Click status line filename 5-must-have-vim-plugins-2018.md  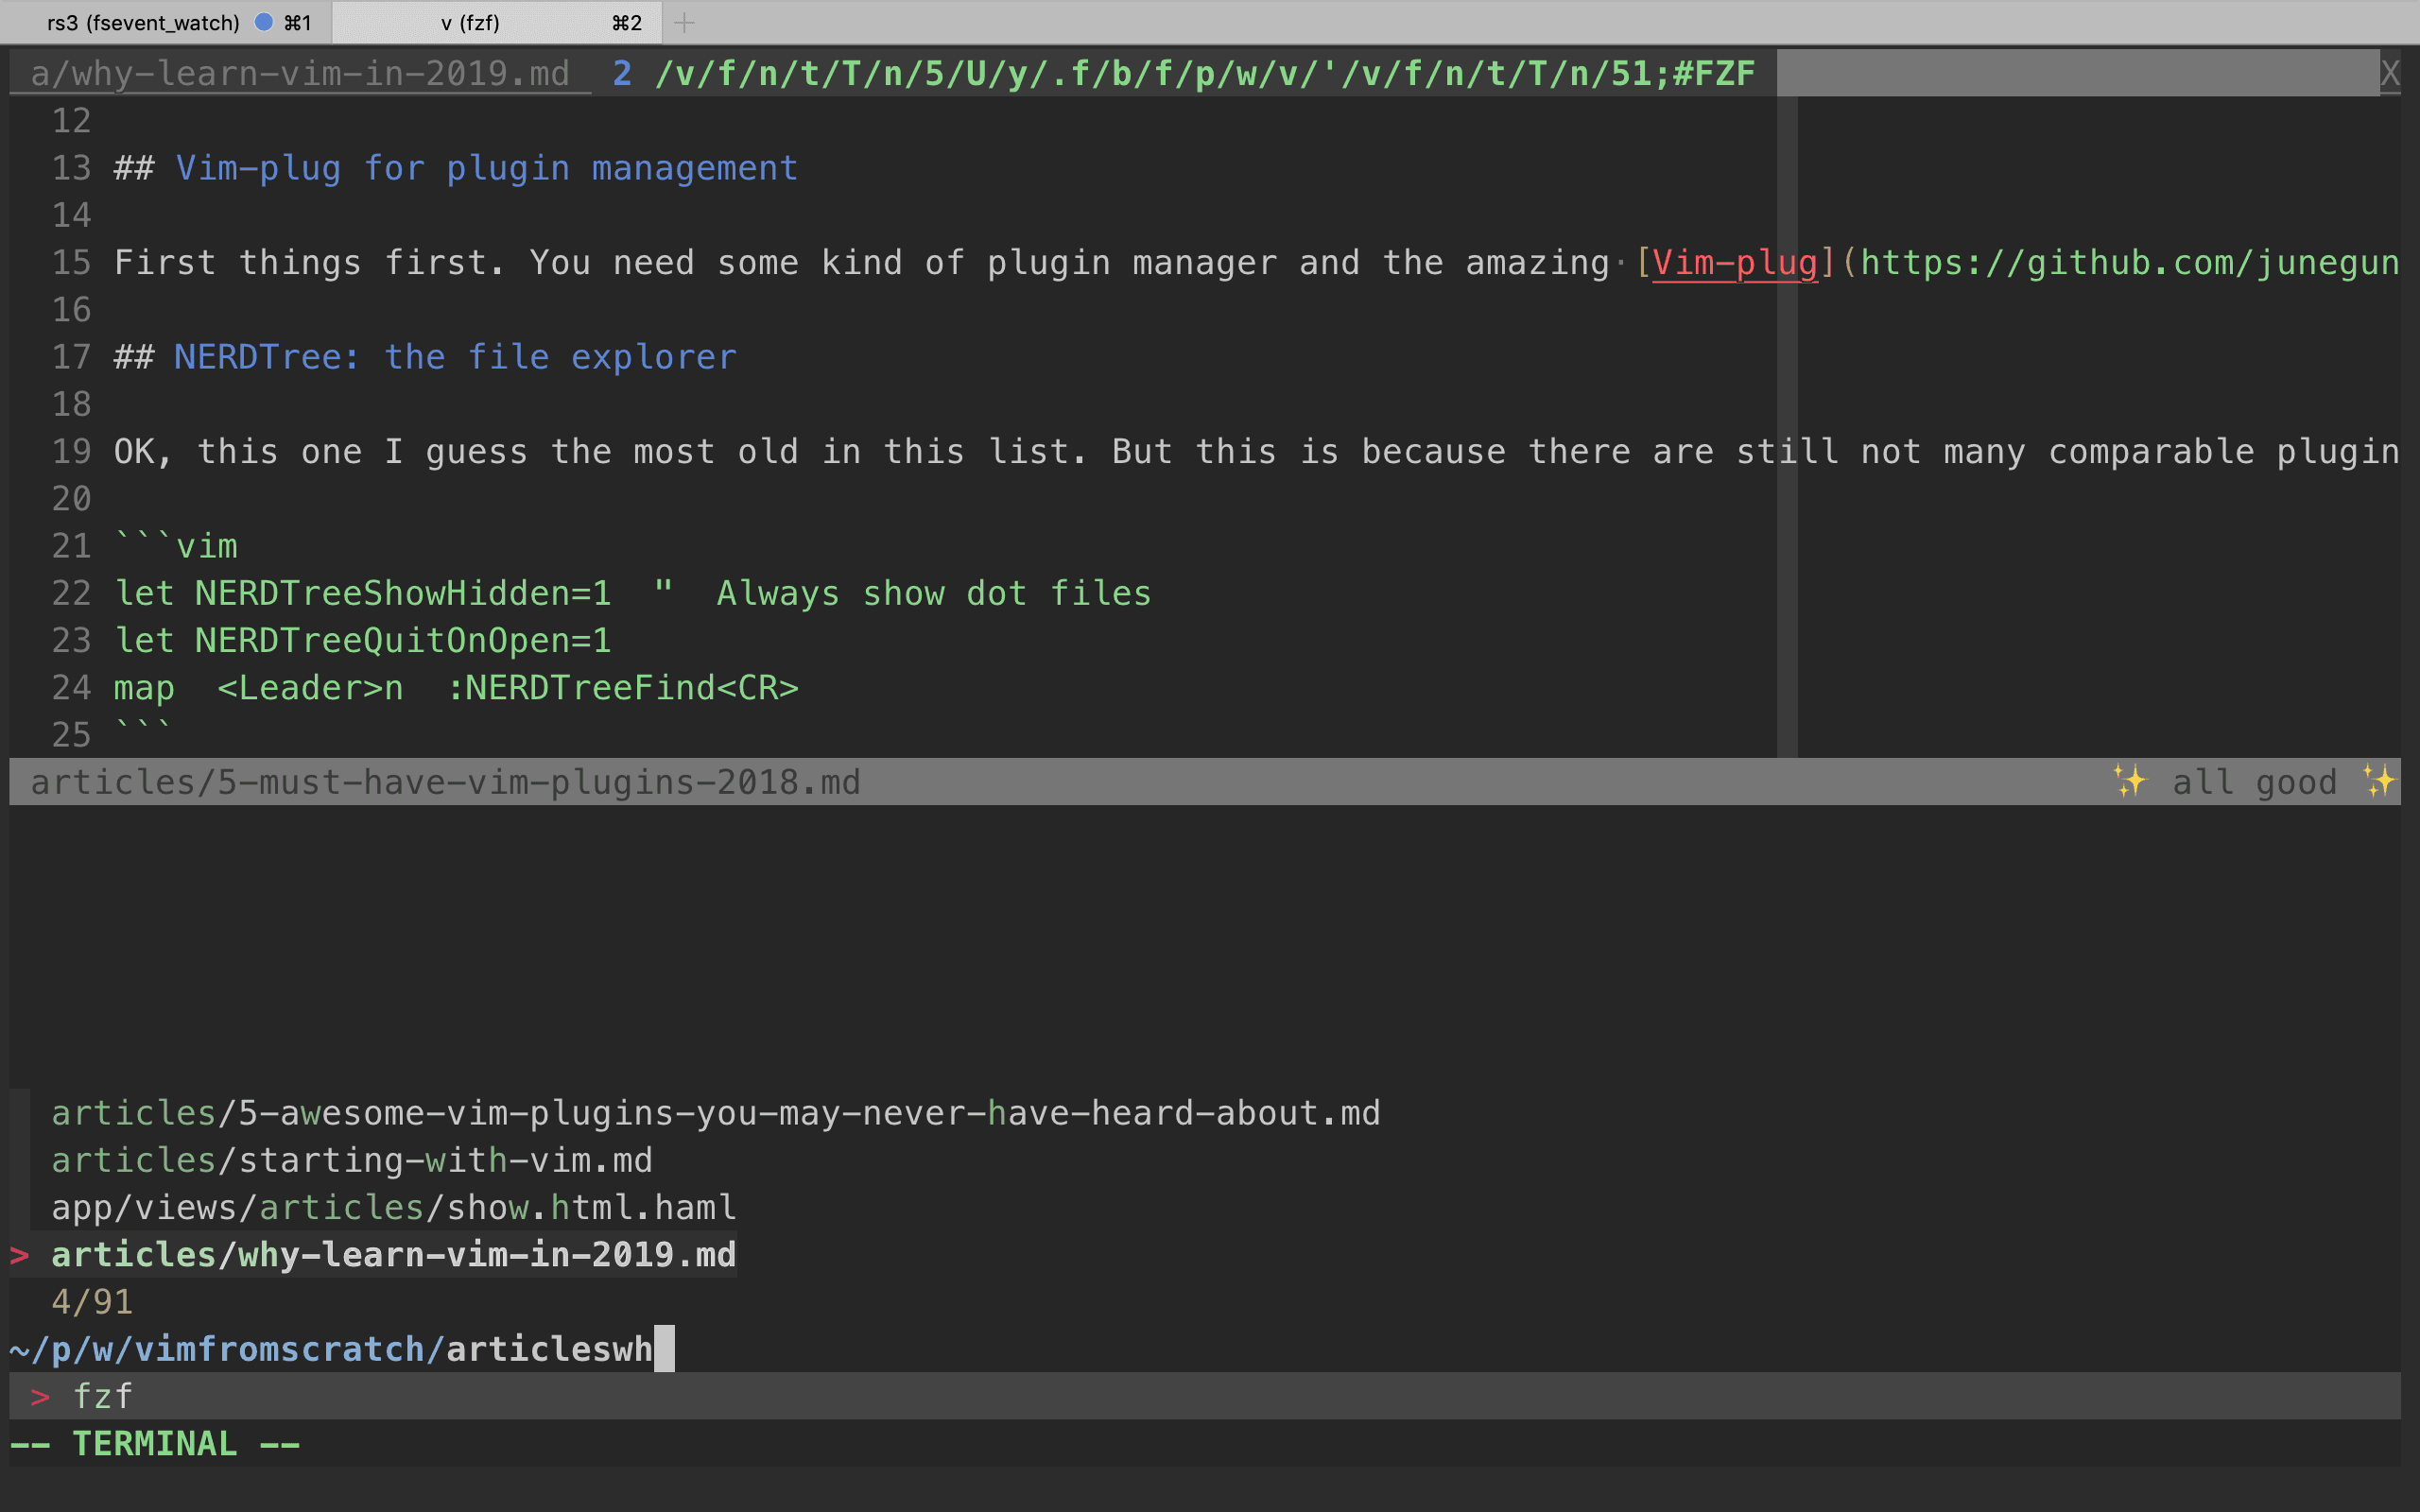click(446, 782)
